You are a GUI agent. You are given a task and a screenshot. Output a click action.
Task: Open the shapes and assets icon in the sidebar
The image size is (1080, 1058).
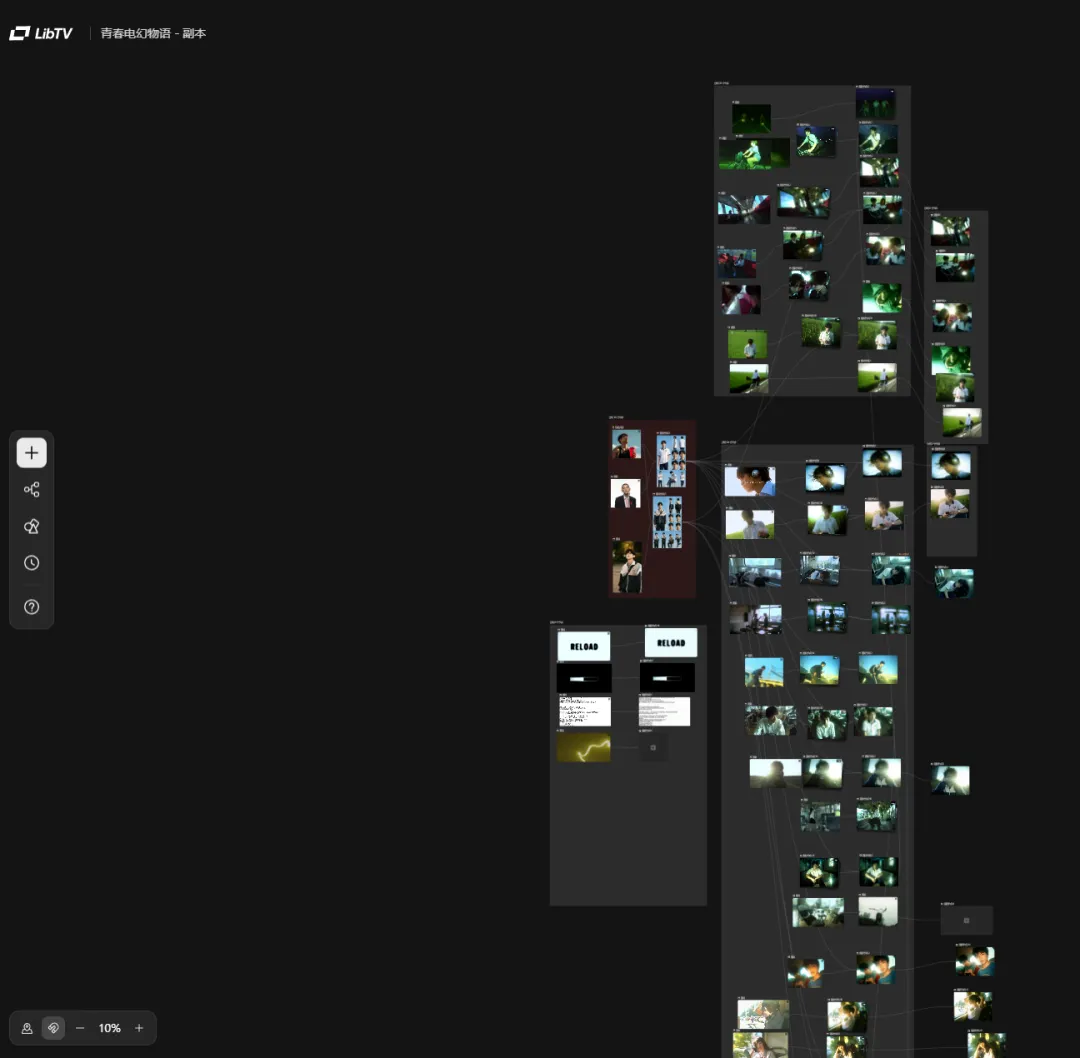coord(32,526)
